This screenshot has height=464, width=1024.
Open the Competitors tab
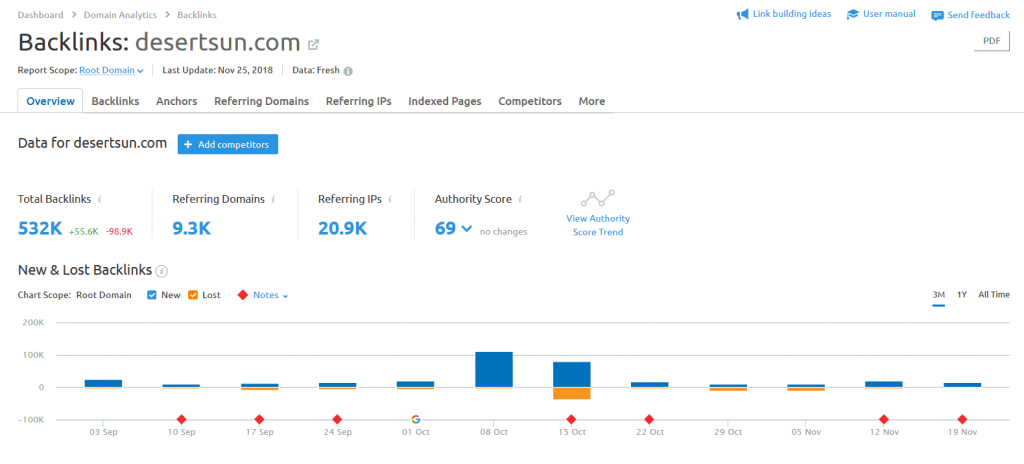(x=530, y=101)
